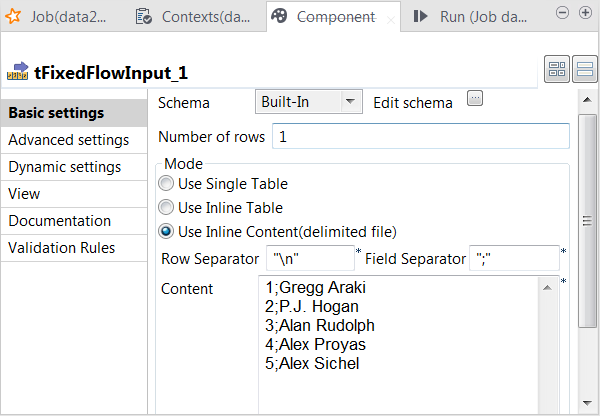Screen dimensions: 600x416
Task: Click the Contexts tab icon
Action: [x=144, y=16]
